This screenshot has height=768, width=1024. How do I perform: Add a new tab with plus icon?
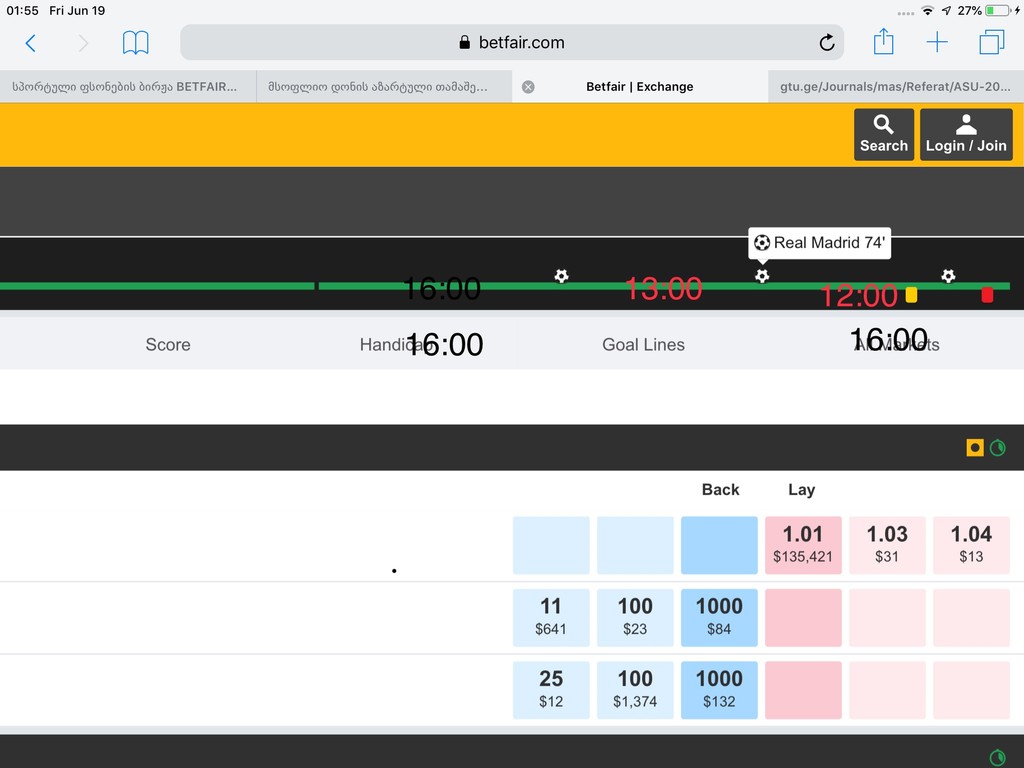(x=936, y=42)
